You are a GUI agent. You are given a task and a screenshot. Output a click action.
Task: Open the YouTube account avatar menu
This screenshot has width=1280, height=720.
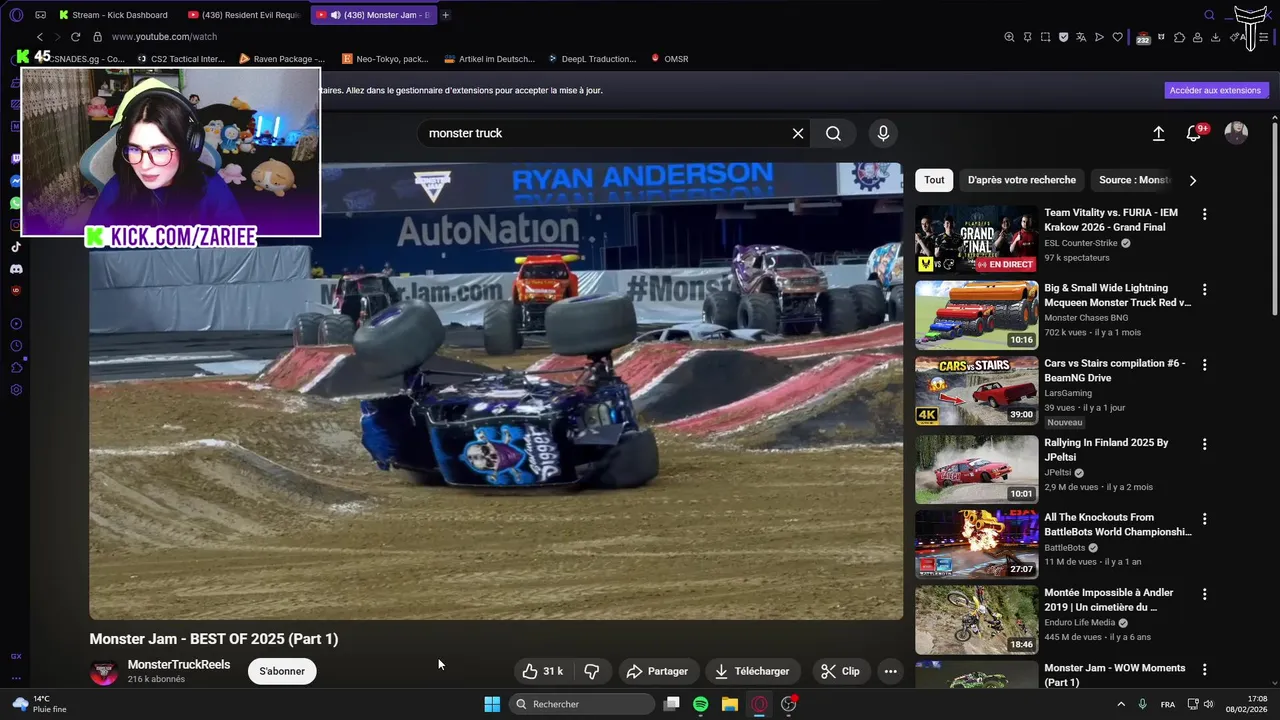coord(1236,133)
